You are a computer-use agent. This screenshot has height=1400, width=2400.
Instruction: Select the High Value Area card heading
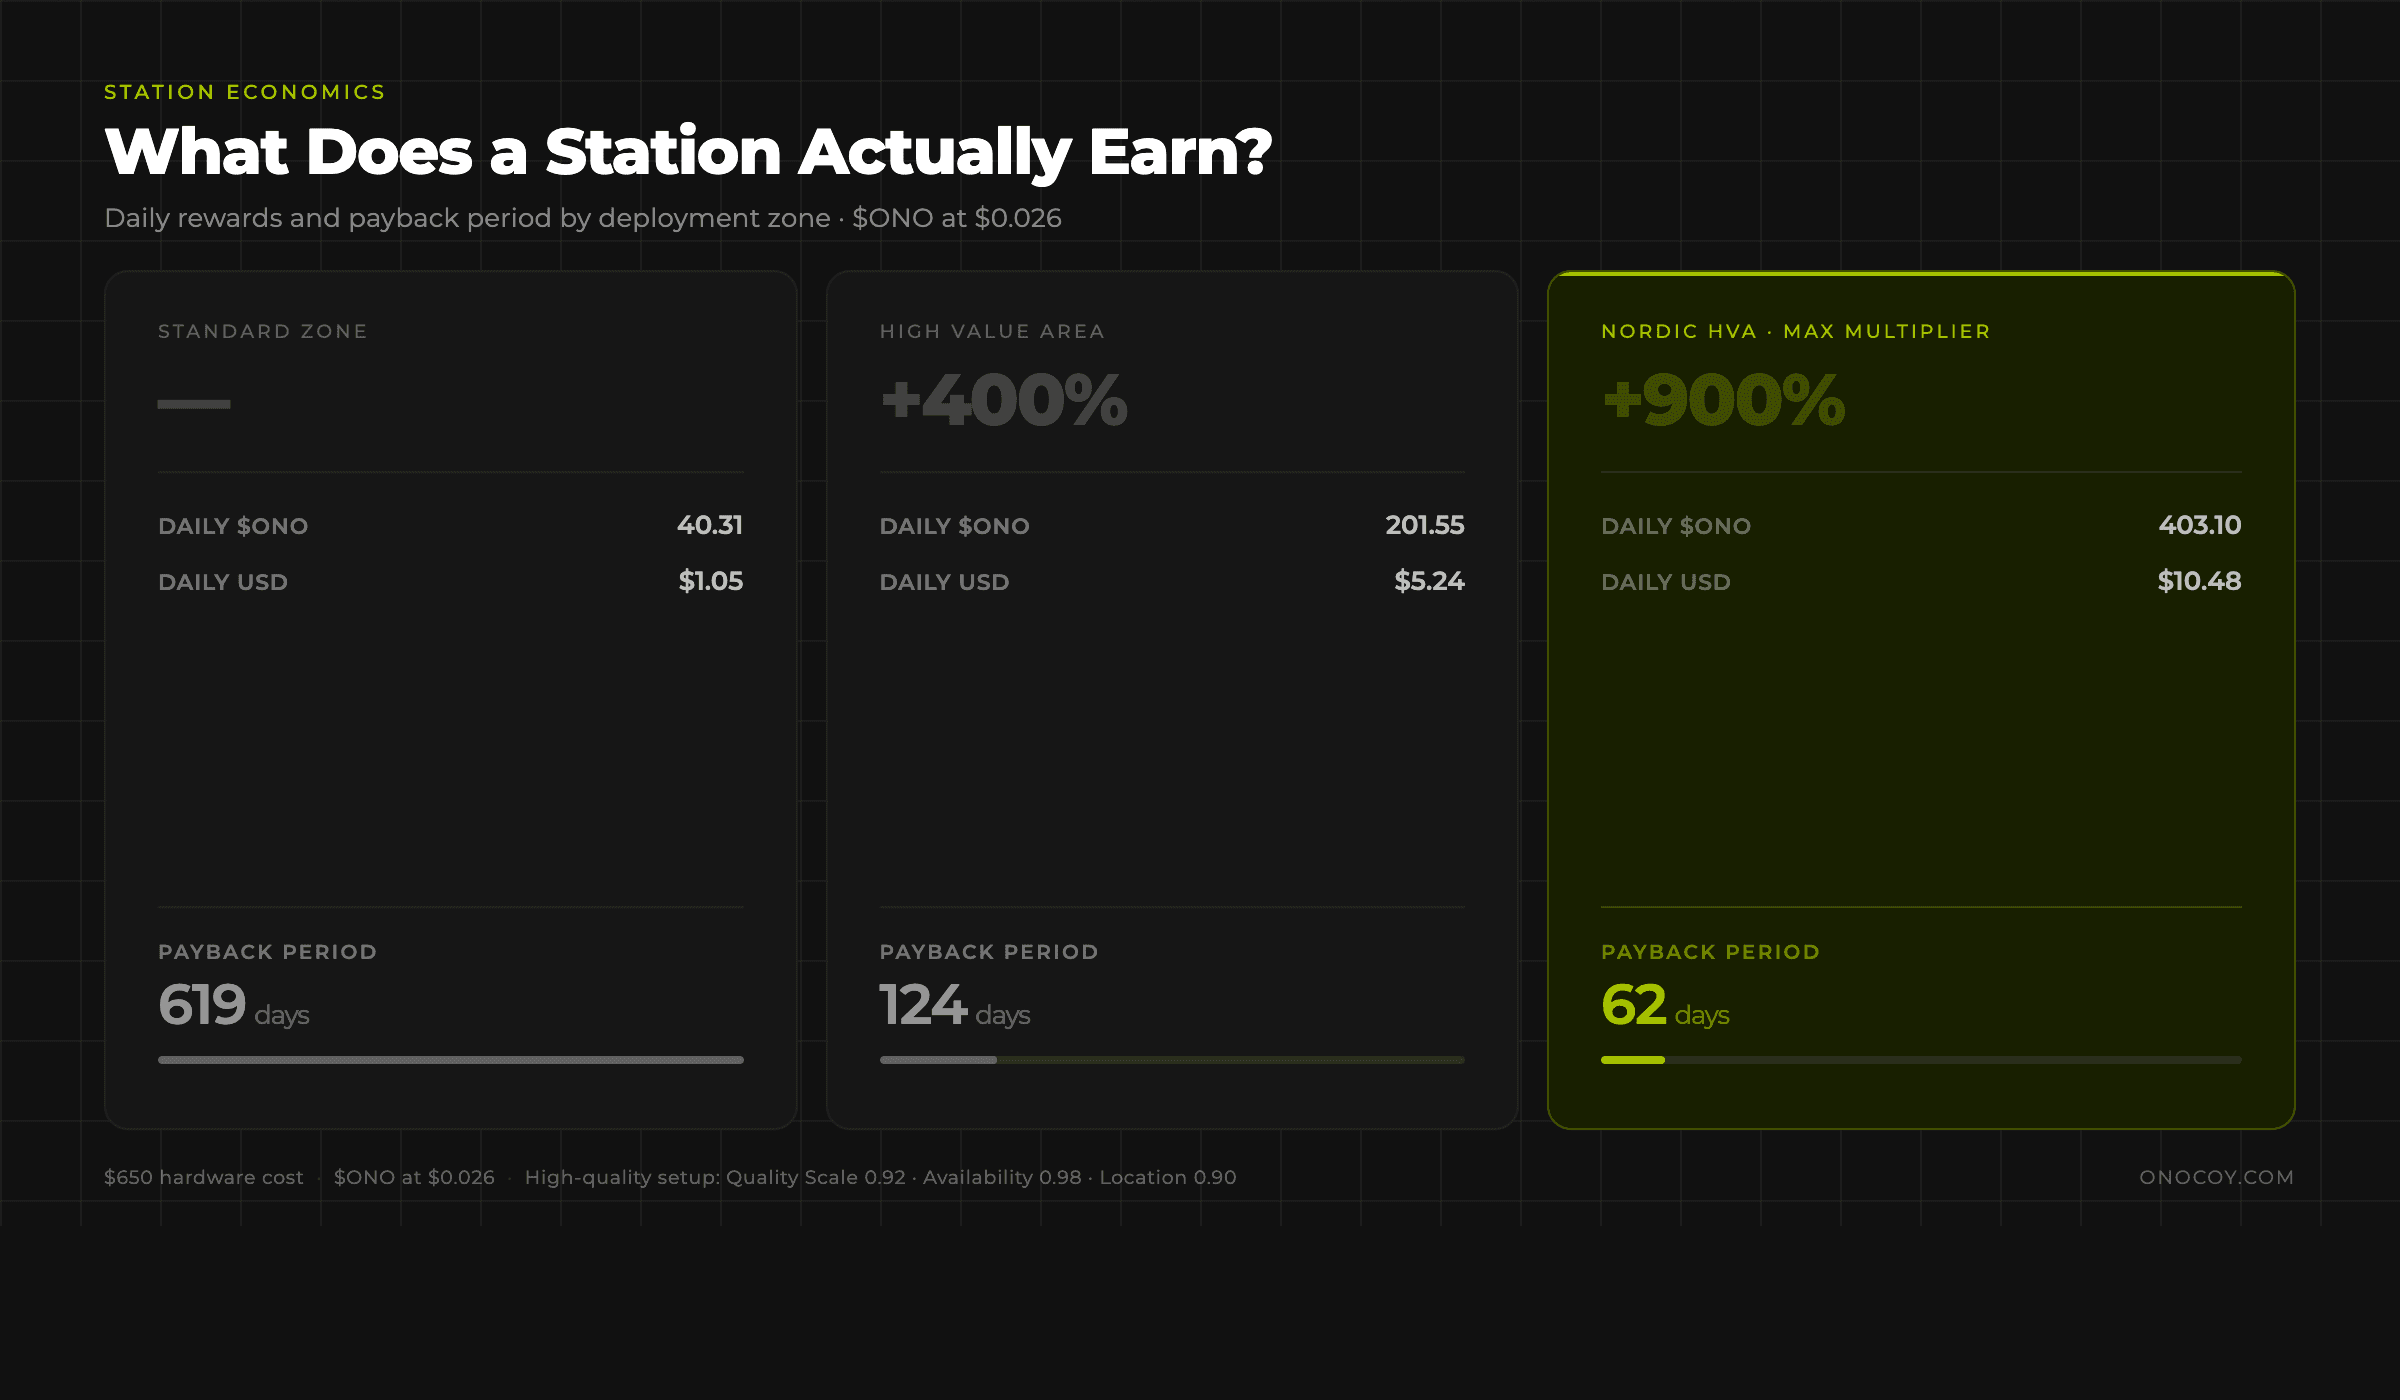(992, 331)
